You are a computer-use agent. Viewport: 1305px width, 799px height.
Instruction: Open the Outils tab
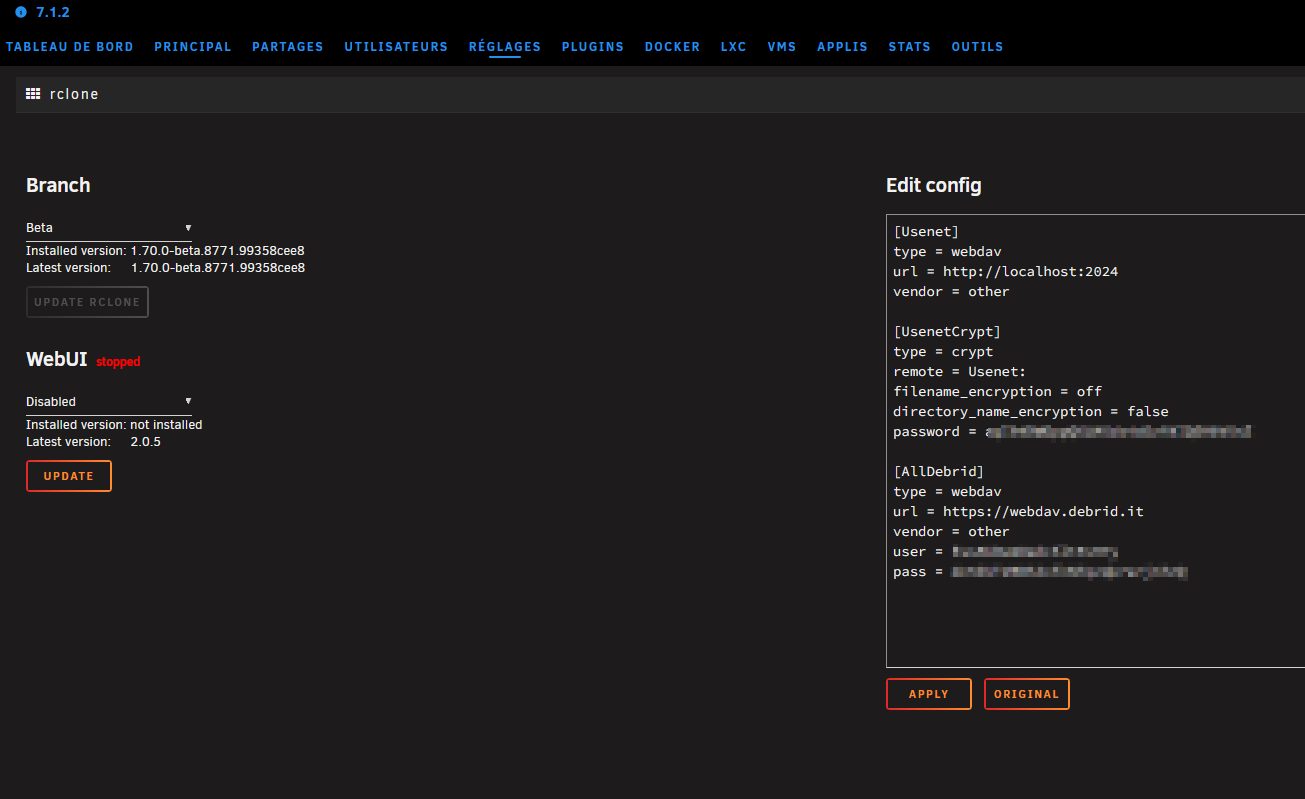coord(977,47)
